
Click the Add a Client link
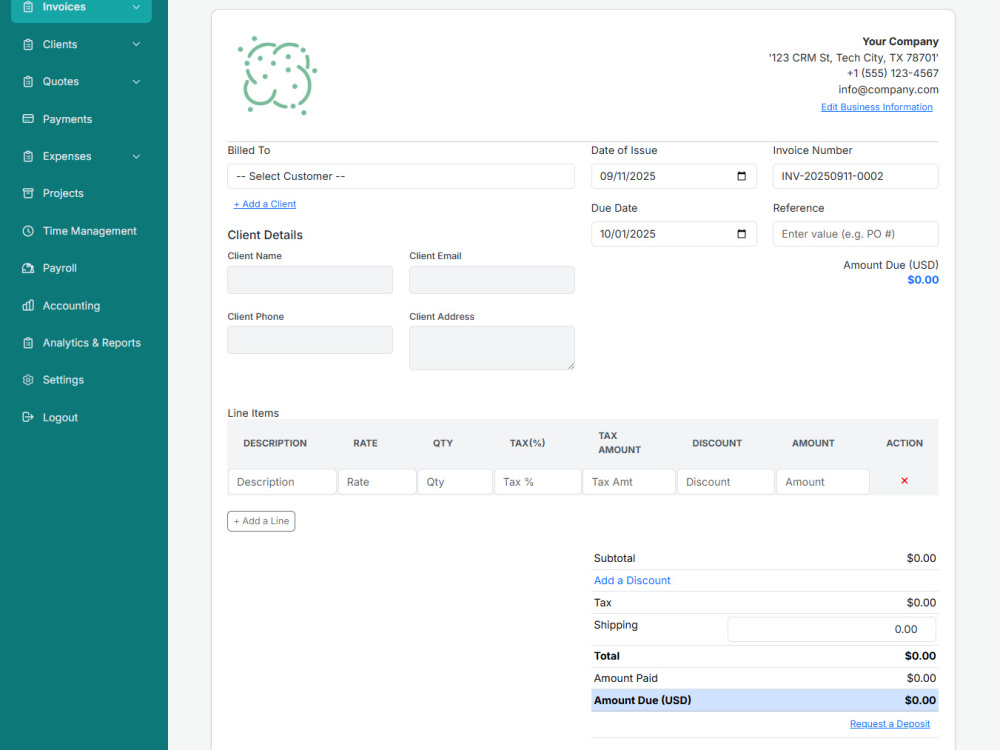(265, 204)
